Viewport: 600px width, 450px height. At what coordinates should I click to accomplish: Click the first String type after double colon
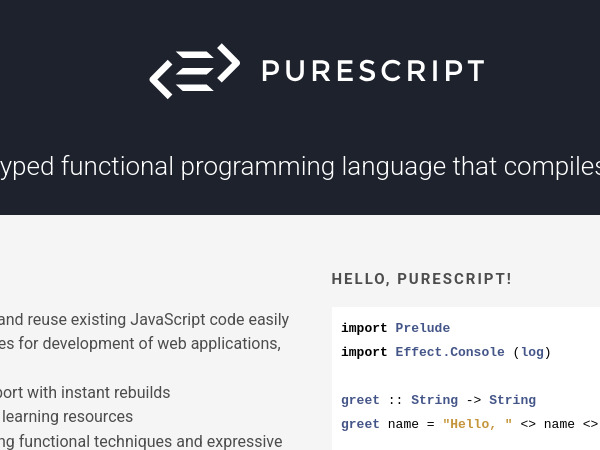[434, 400]
